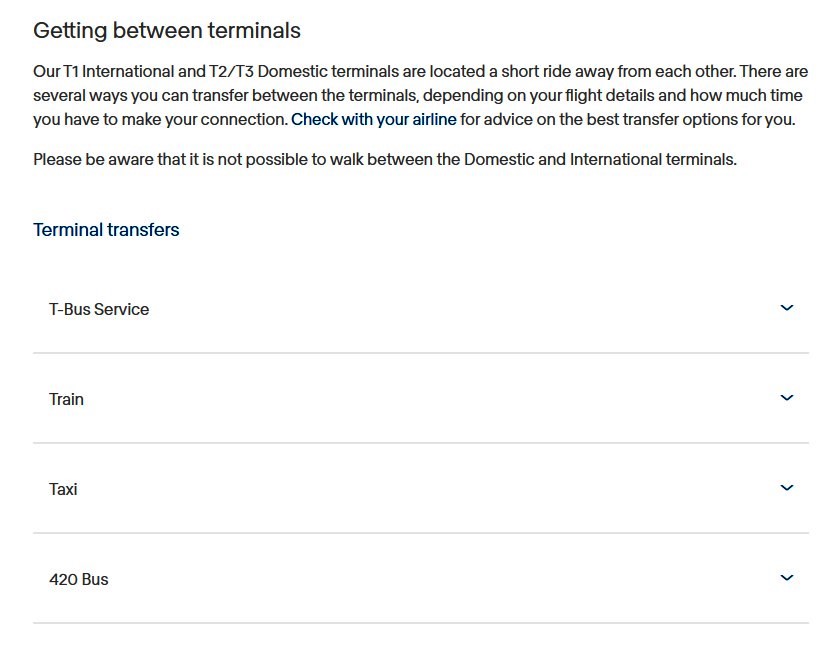Screen dimensions: 838x651
Task: Click the divider line beneath 420 Bus
Action: pyautogui.click(x=421, y=623)
